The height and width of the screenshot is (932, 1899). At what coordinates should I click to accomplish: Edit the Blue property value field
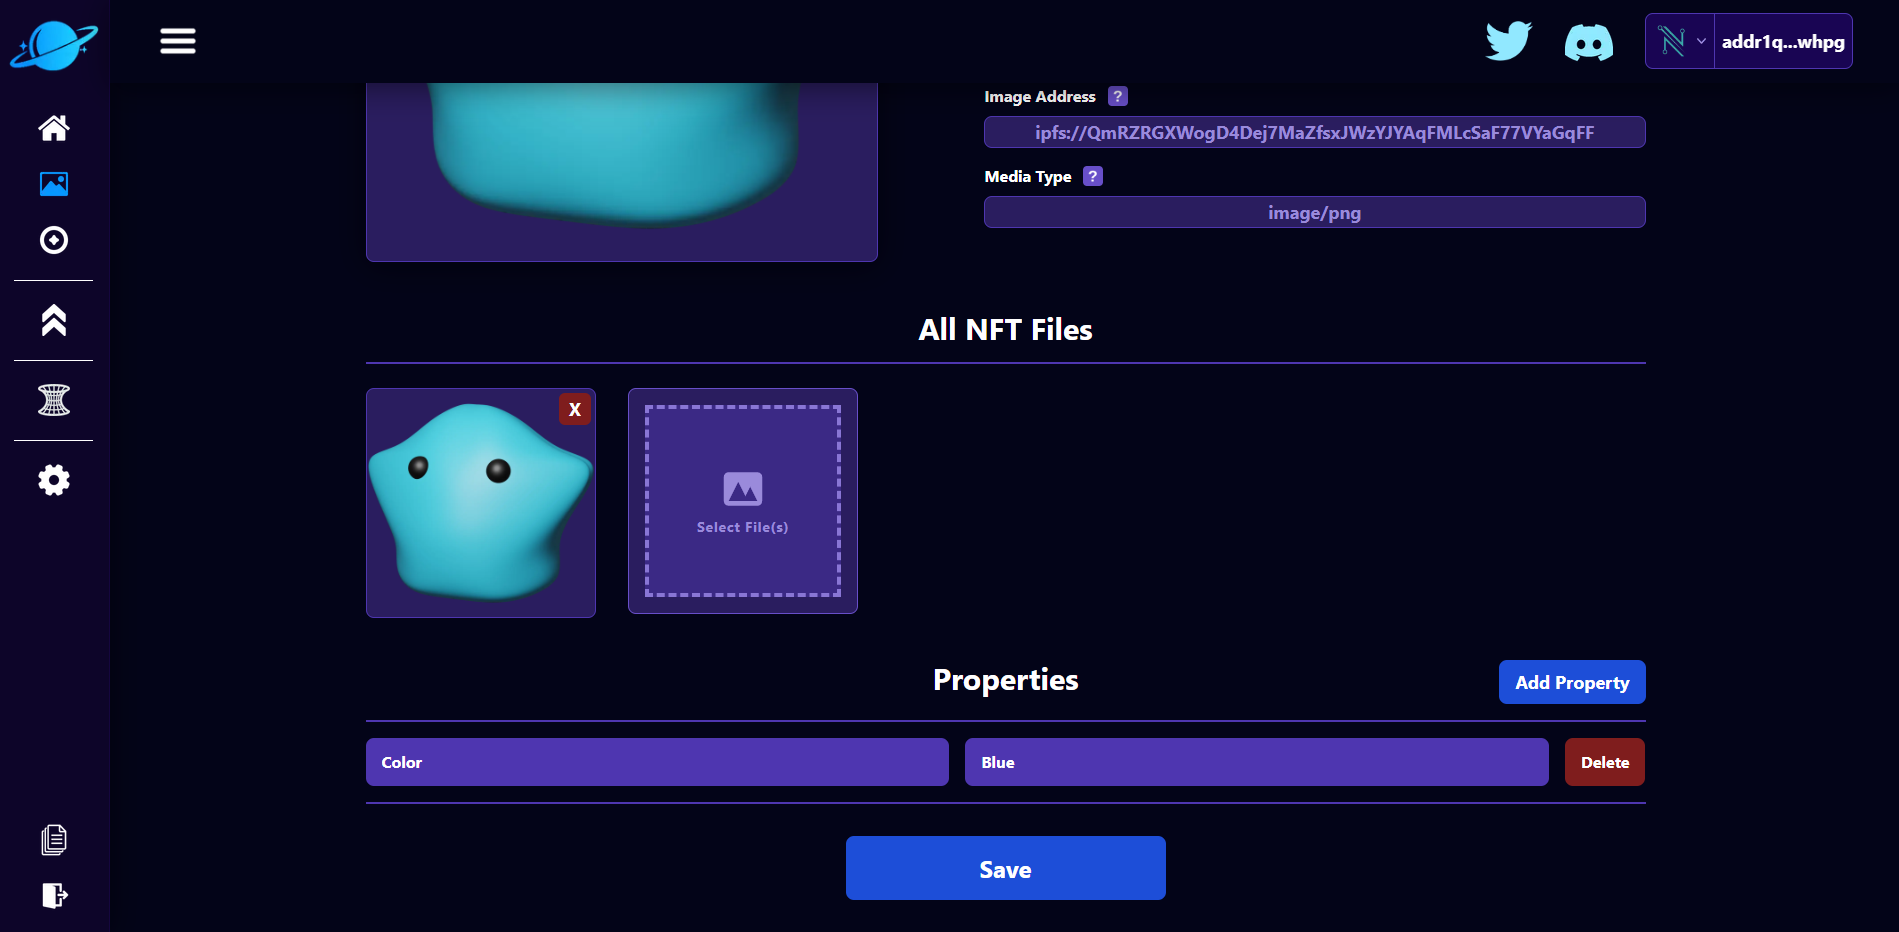pos(1257,762)
